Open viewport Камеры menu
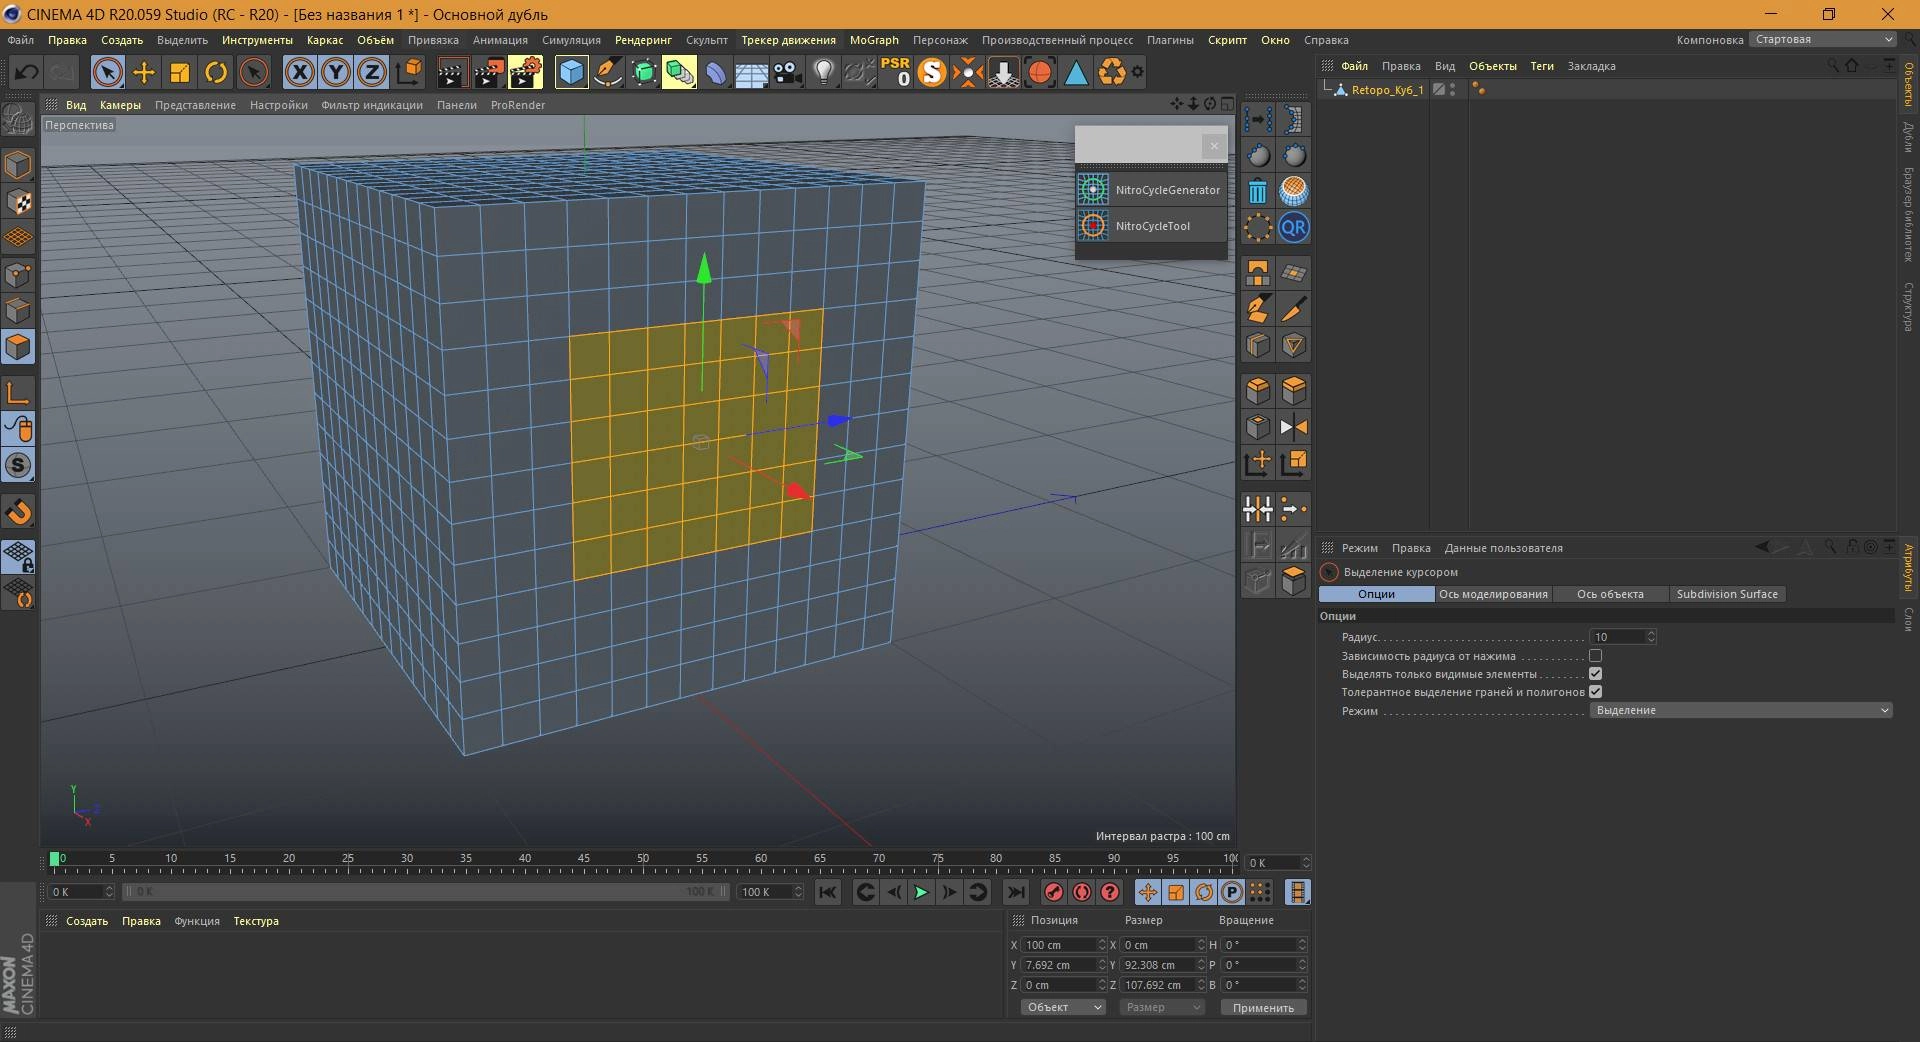Viewport: 1920px width, 1042px height. point(120,105)
